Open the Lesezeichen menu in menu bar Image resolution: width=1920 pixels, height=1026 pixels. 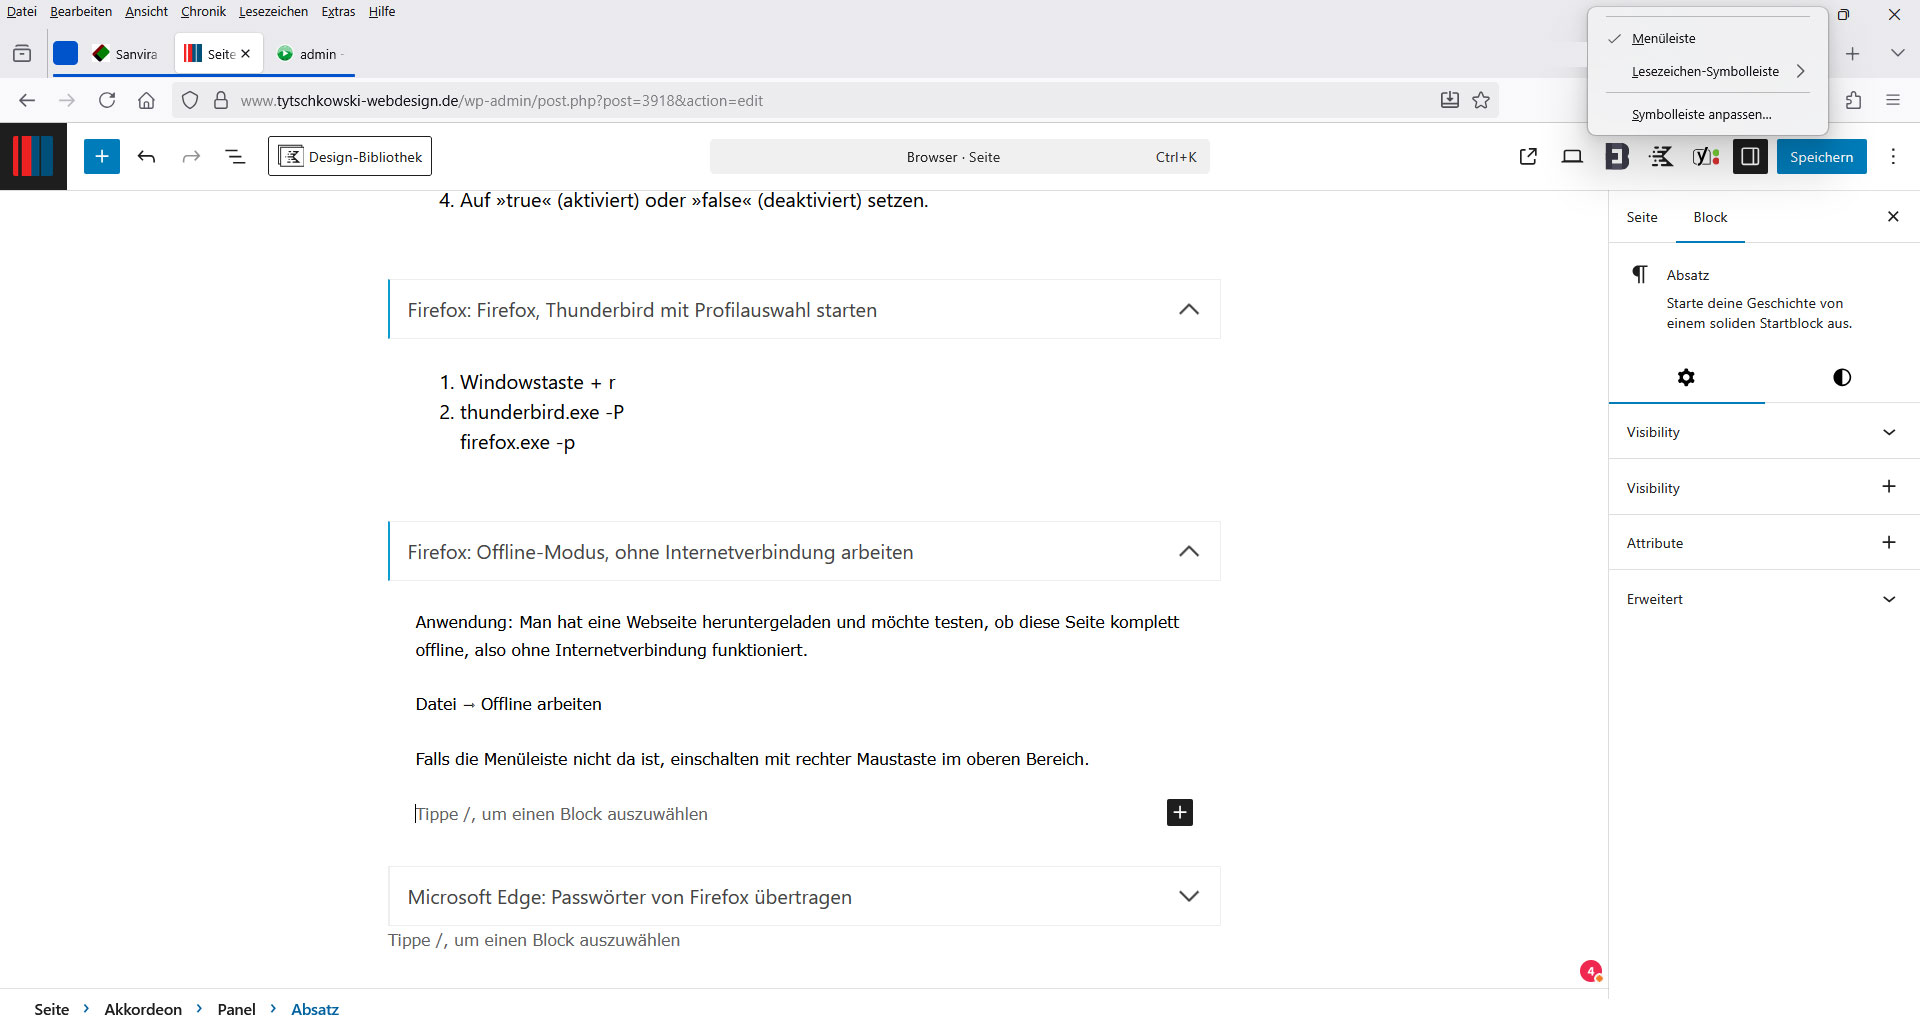coord(273,12)
